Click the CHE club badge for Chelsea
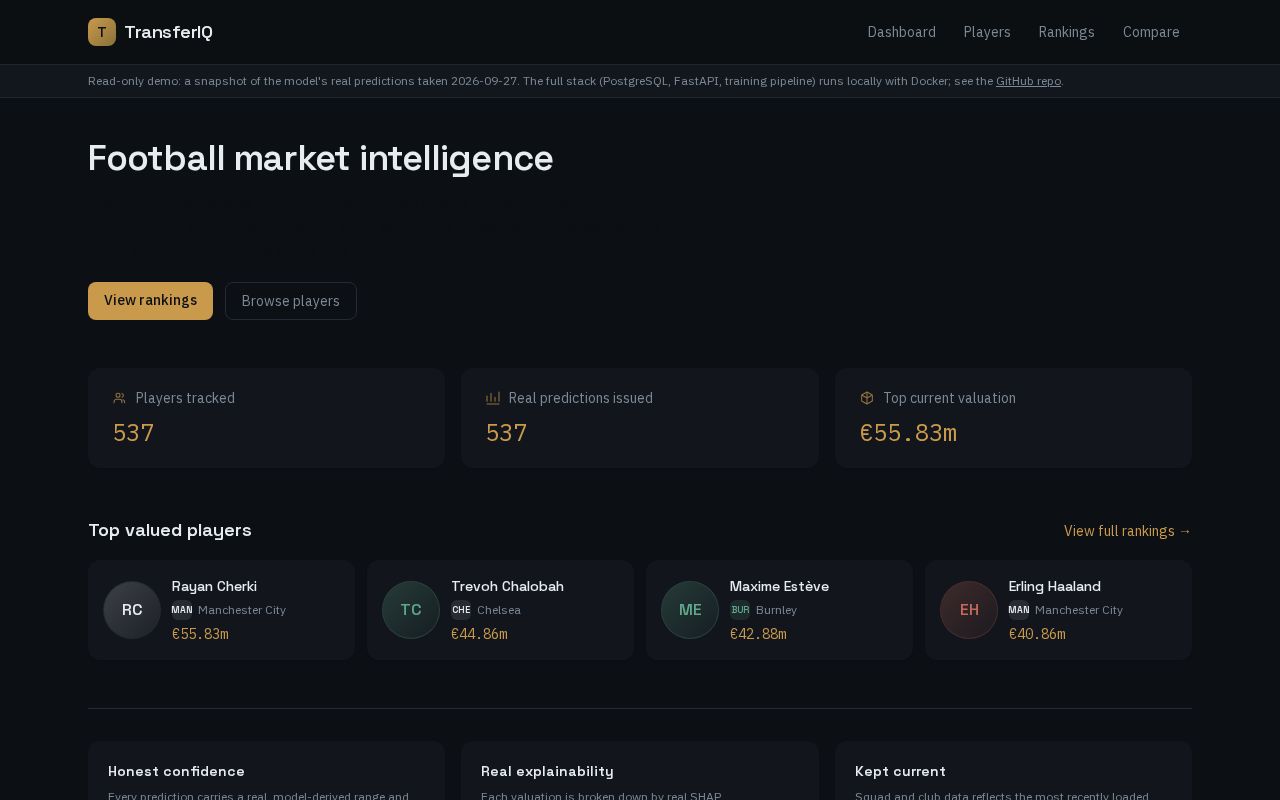The width and height of the screenshot is (1280, 800). (x=461, y=610)
